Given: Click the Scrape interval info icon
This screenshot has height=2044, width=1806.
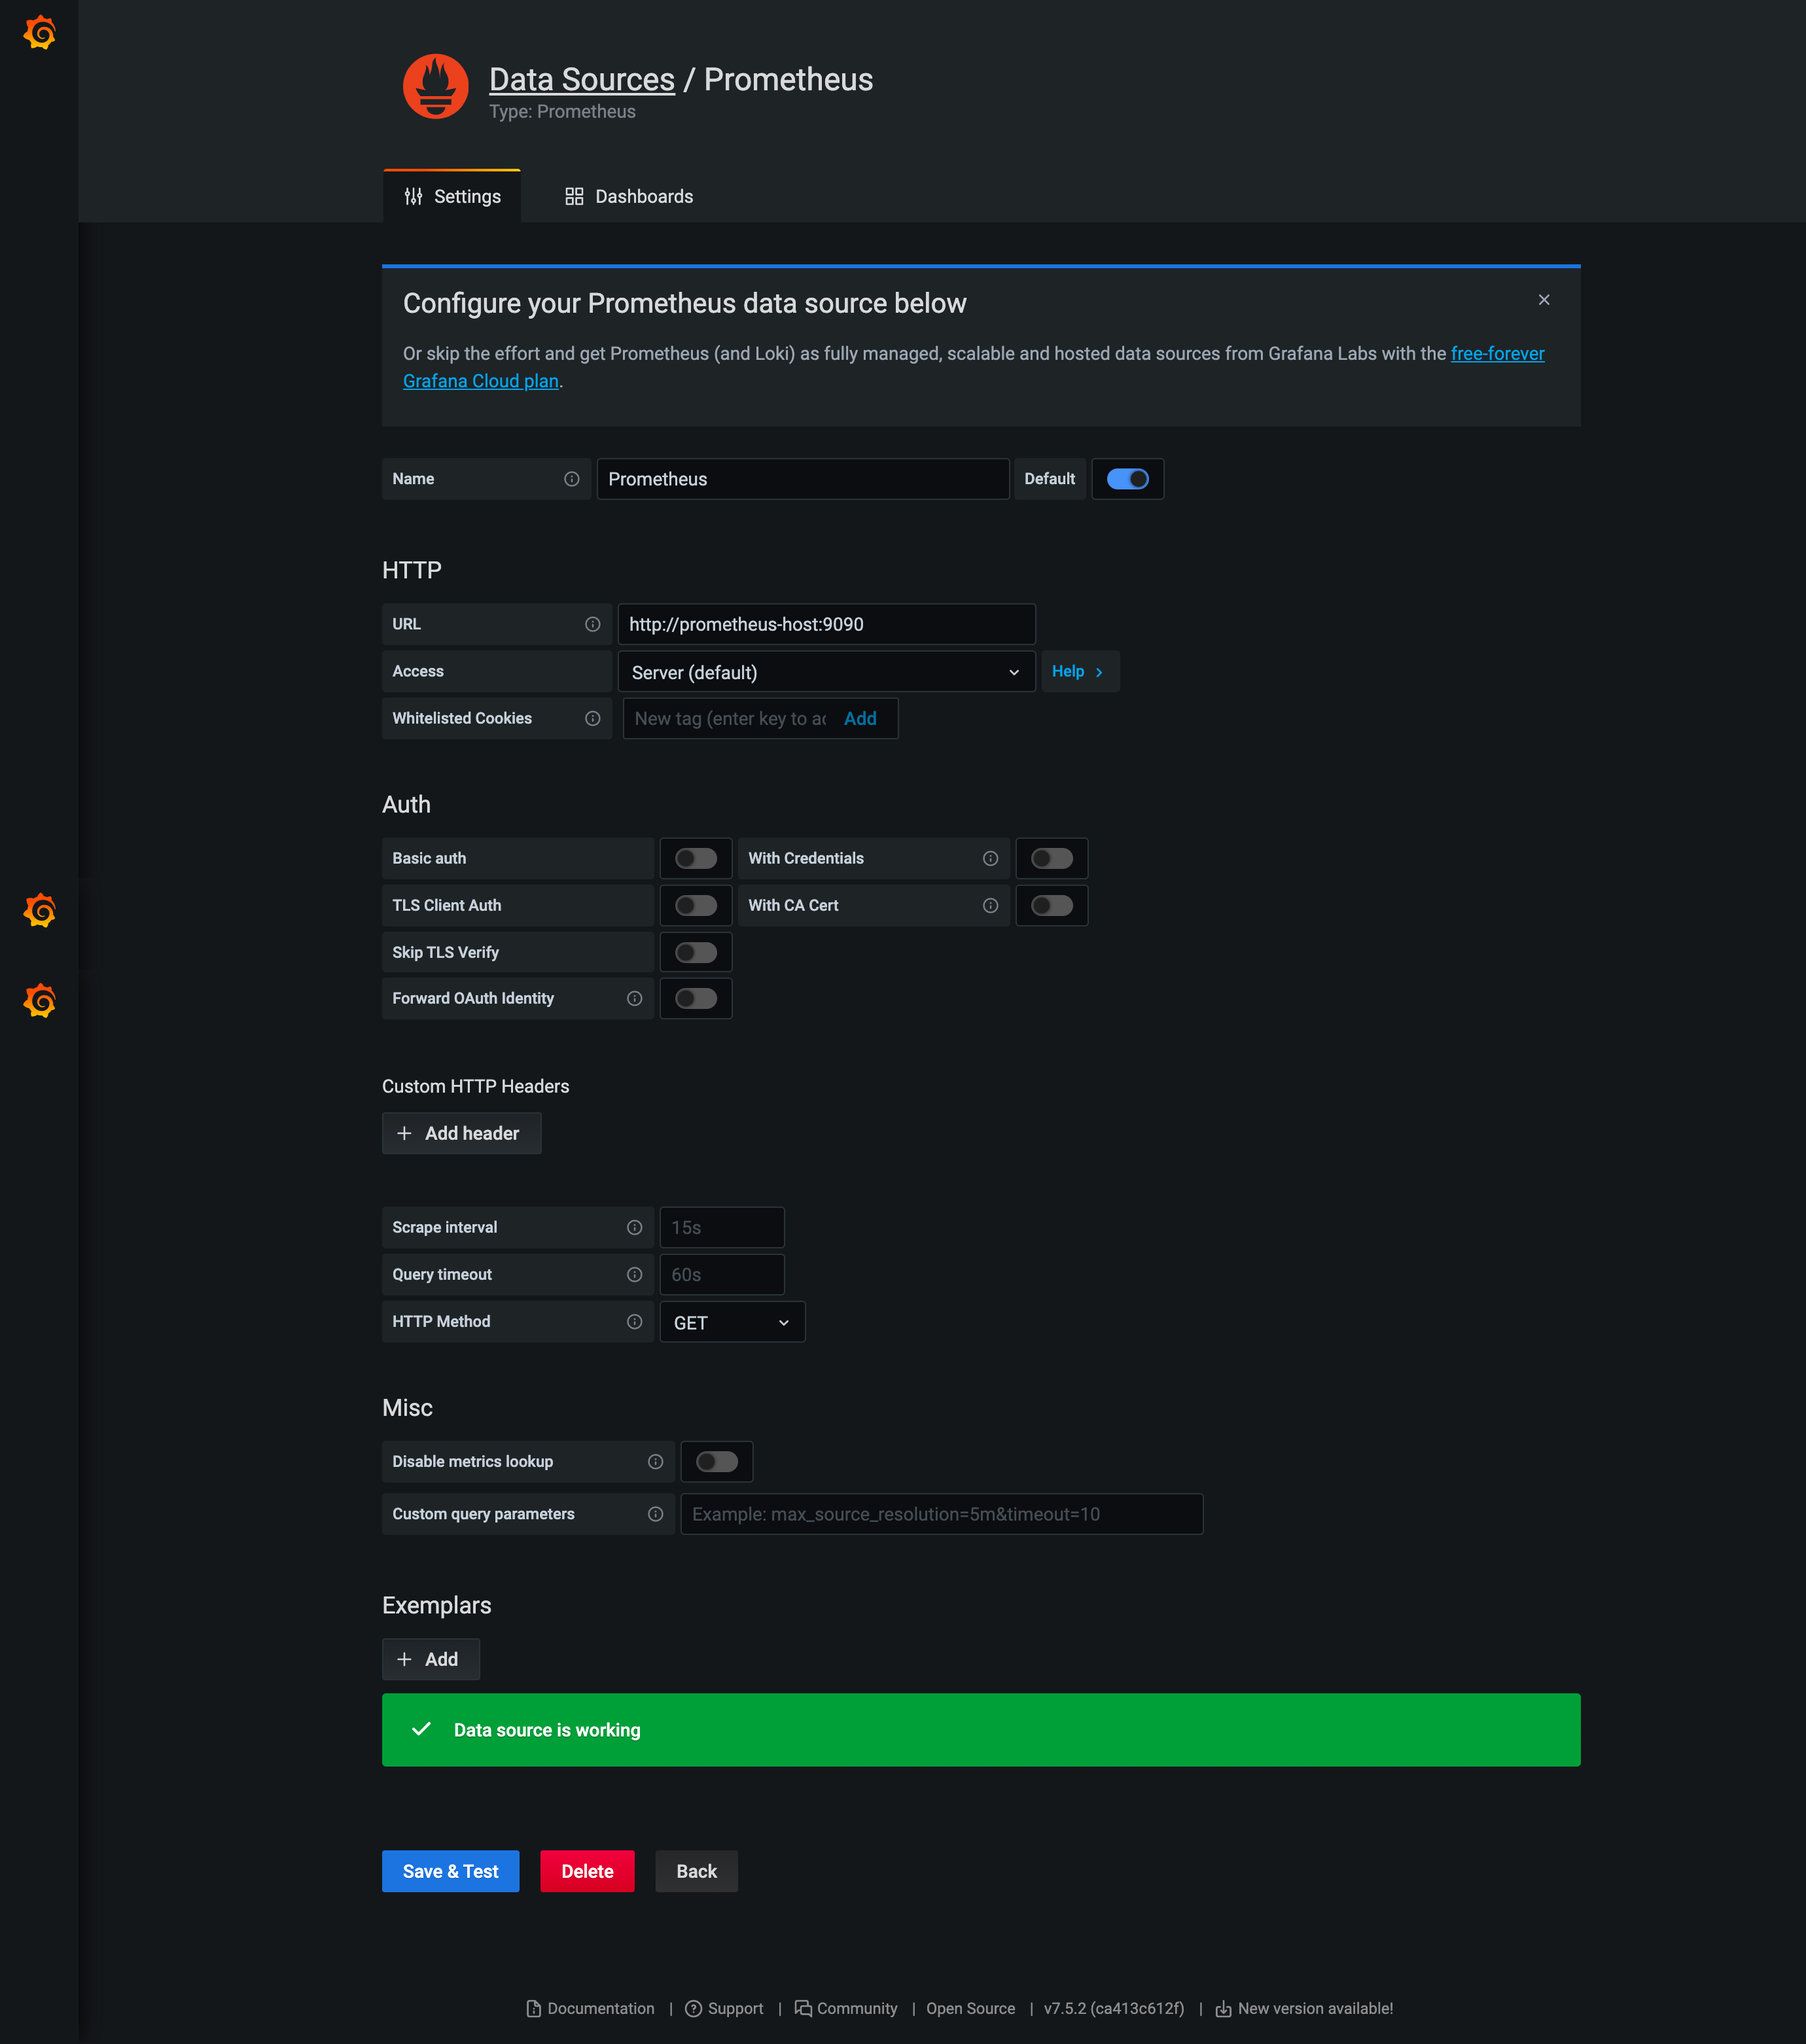Looking at the screenshot, I should 634,1227.
